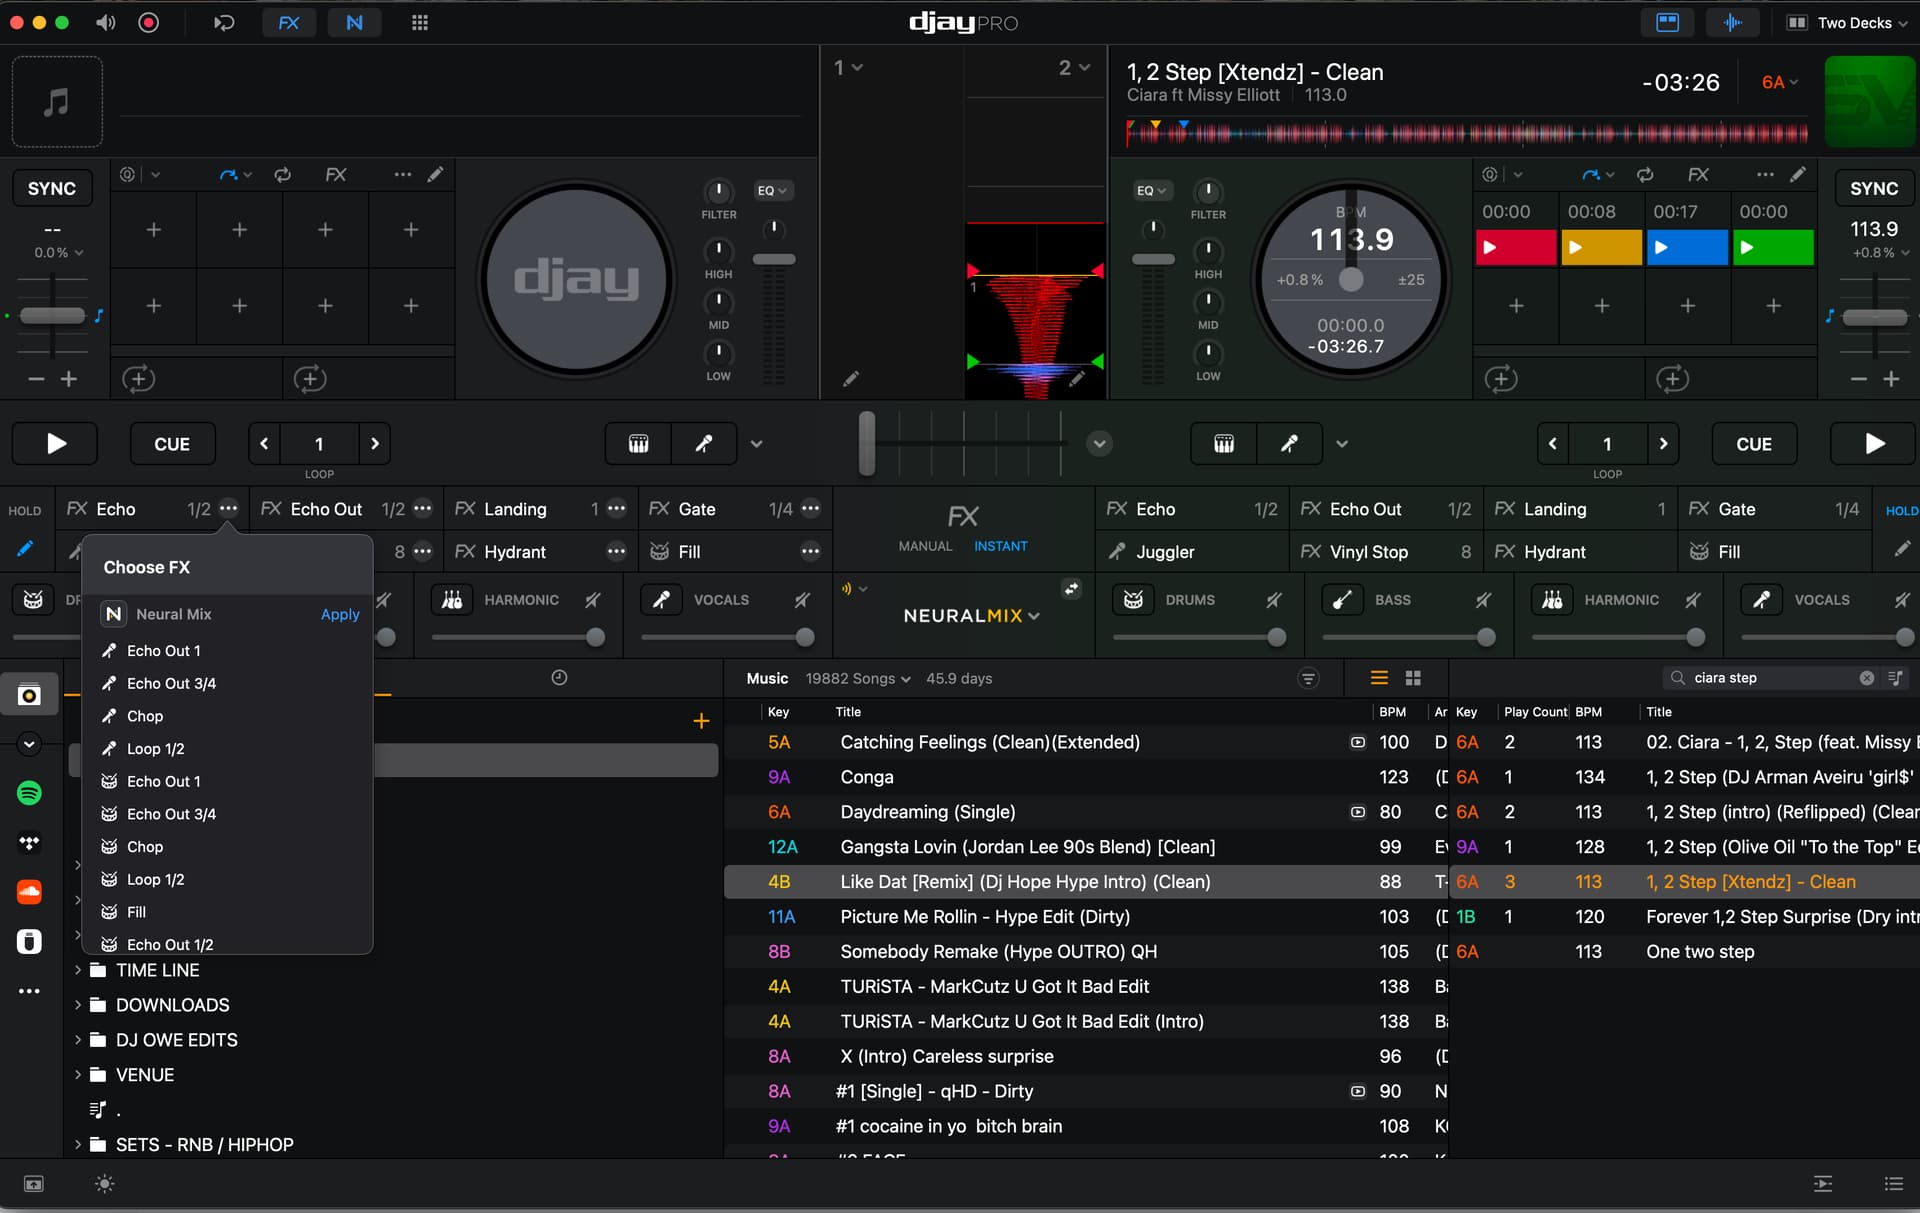Switch FX mode to MANUAL
The width and height of the screenshot is (1920, 1213).
[924, 546]
